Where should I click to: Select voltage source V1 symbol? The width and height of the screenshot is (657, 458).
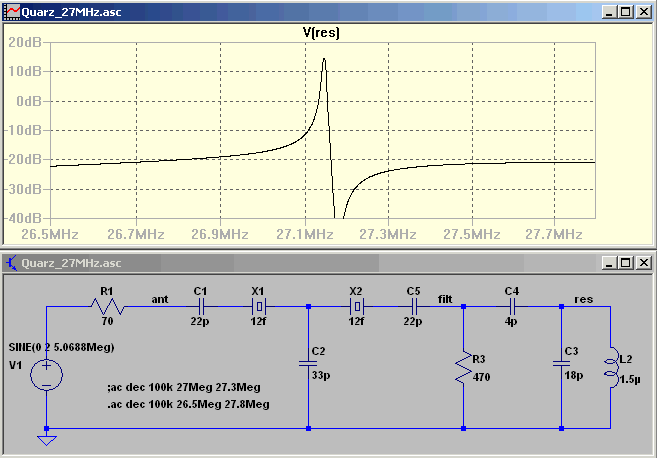(47, 375)
